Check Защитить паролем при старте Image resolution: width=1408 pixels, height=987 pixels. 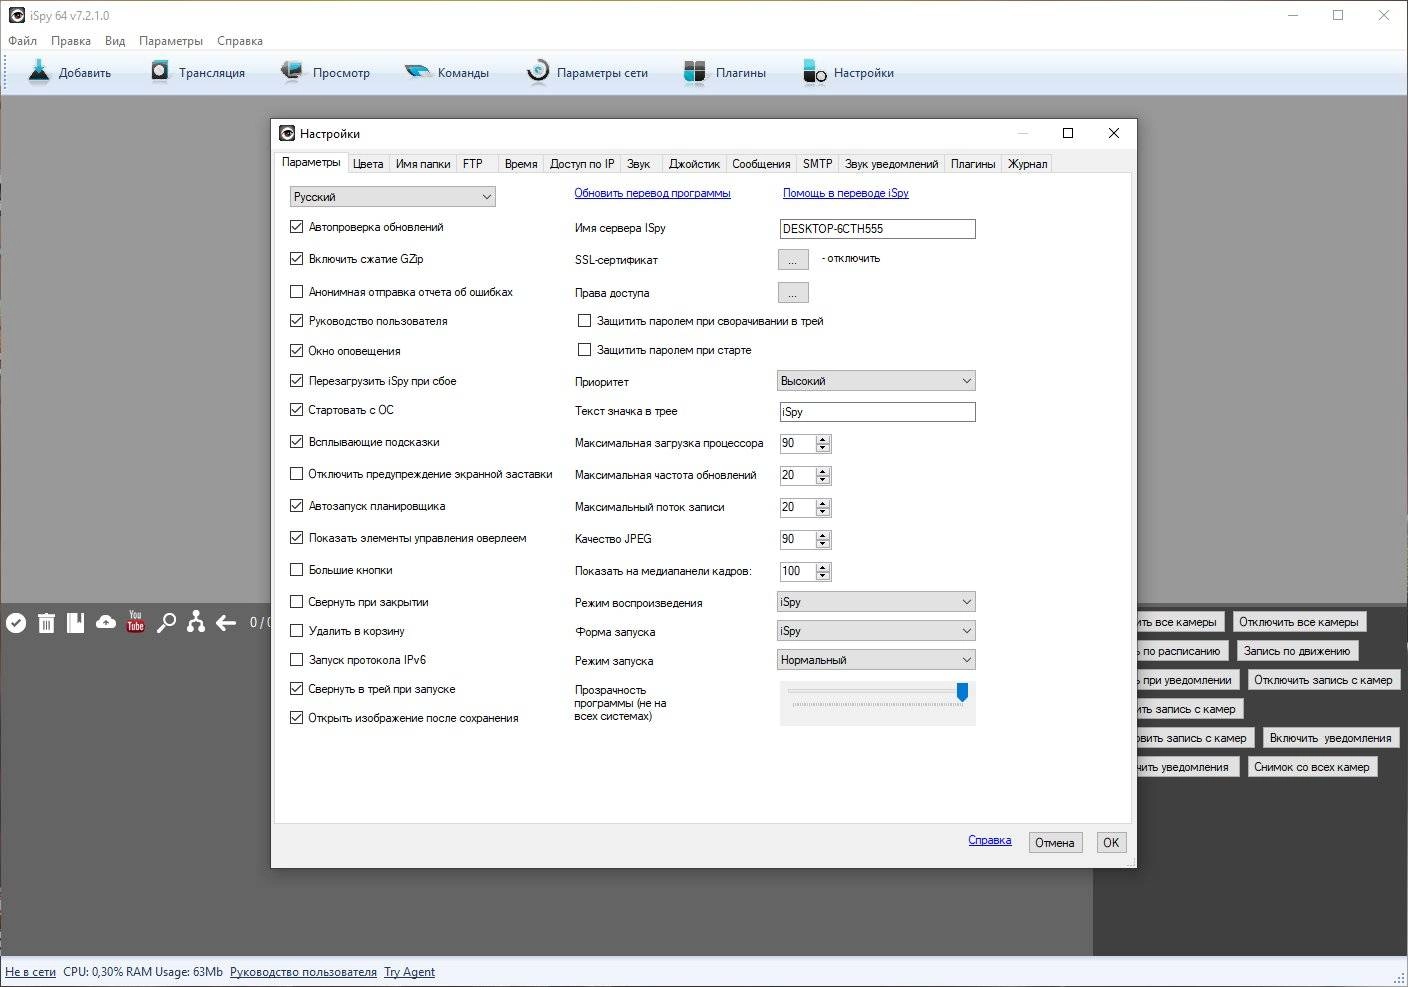click(x=584, y=350)
